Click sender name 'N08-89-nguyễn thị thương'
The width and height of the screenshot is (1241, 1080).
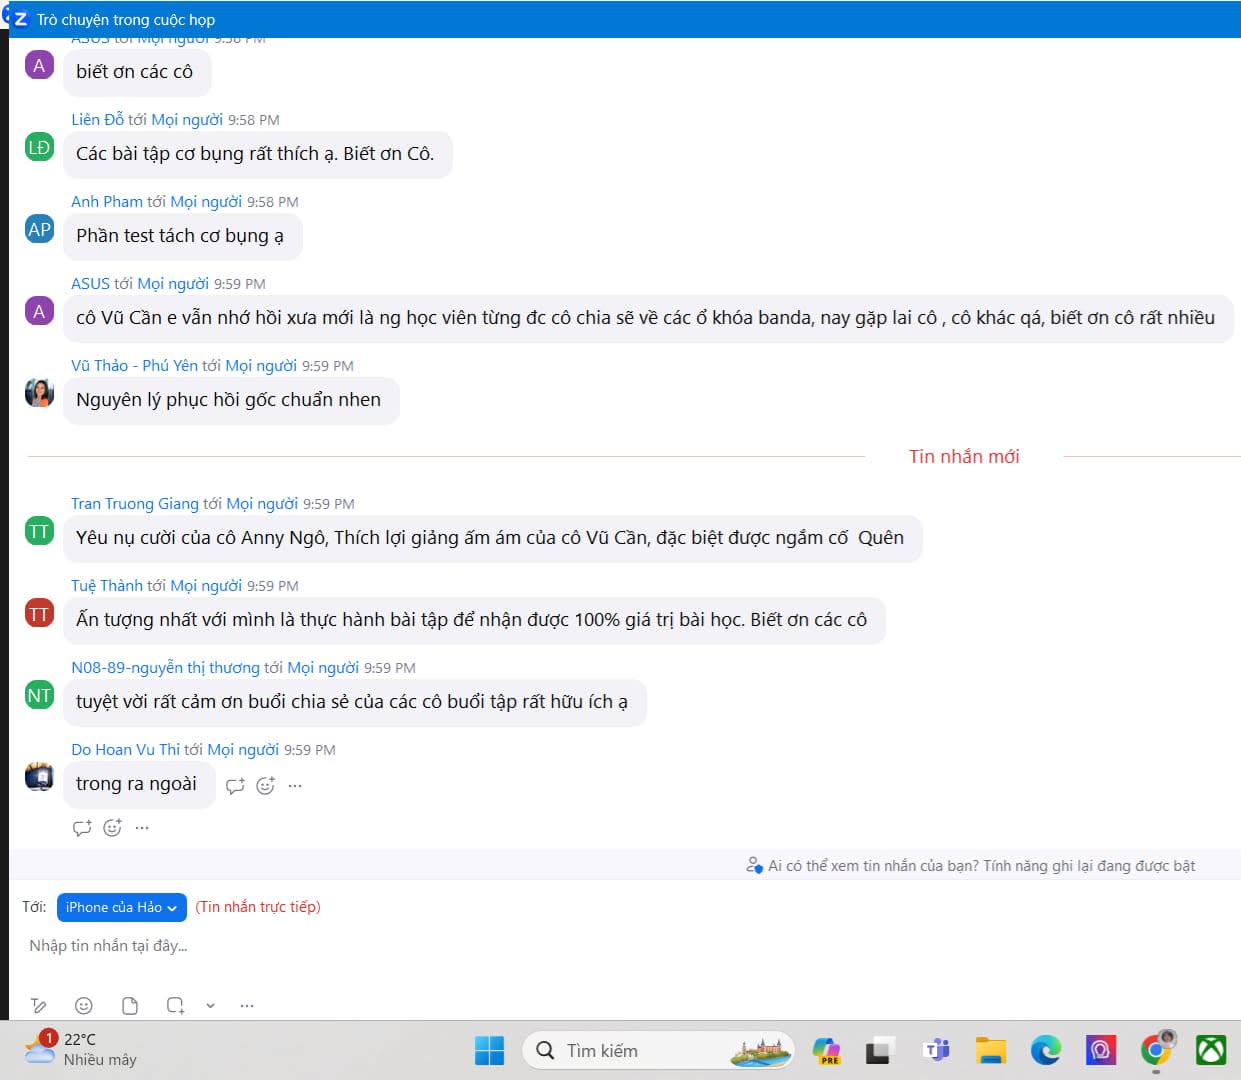point(165,667)
